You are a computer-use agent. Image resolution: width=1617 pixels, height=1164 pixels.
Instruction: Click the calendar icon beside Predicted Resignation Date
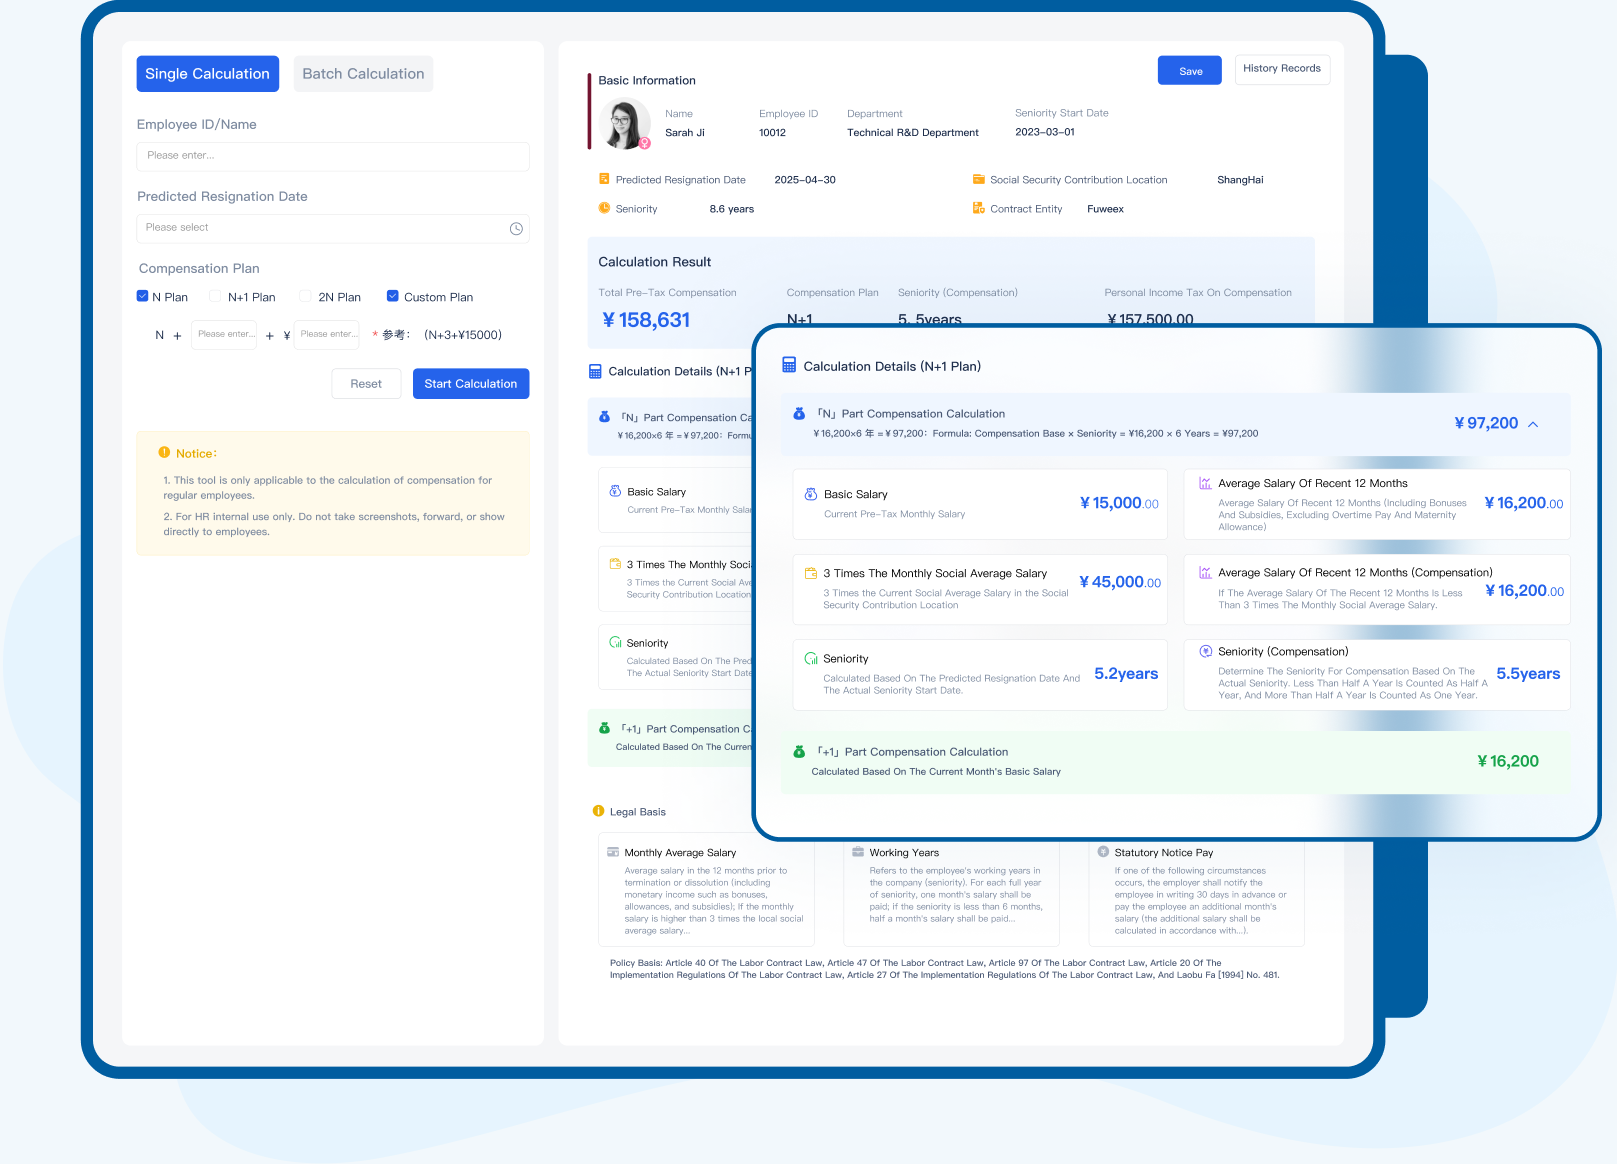[606, 179]
